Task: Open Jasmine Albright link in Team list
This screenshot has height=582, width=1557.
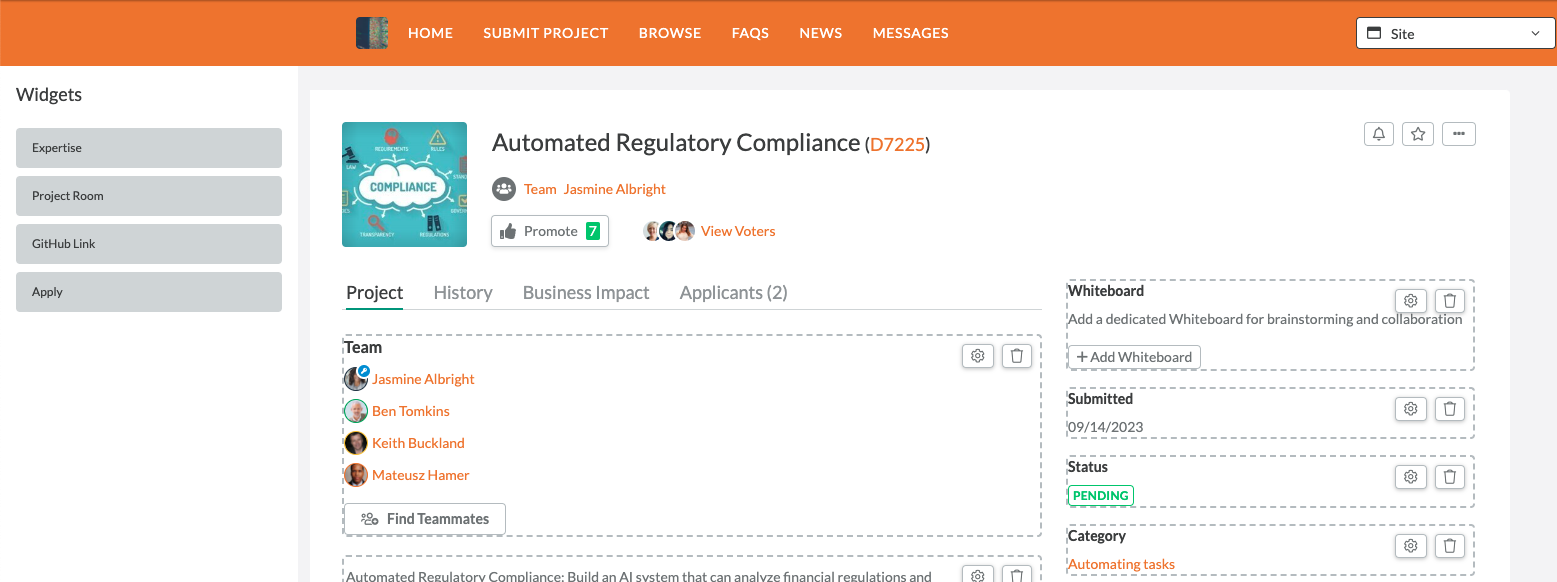Action: click(423, 379)
